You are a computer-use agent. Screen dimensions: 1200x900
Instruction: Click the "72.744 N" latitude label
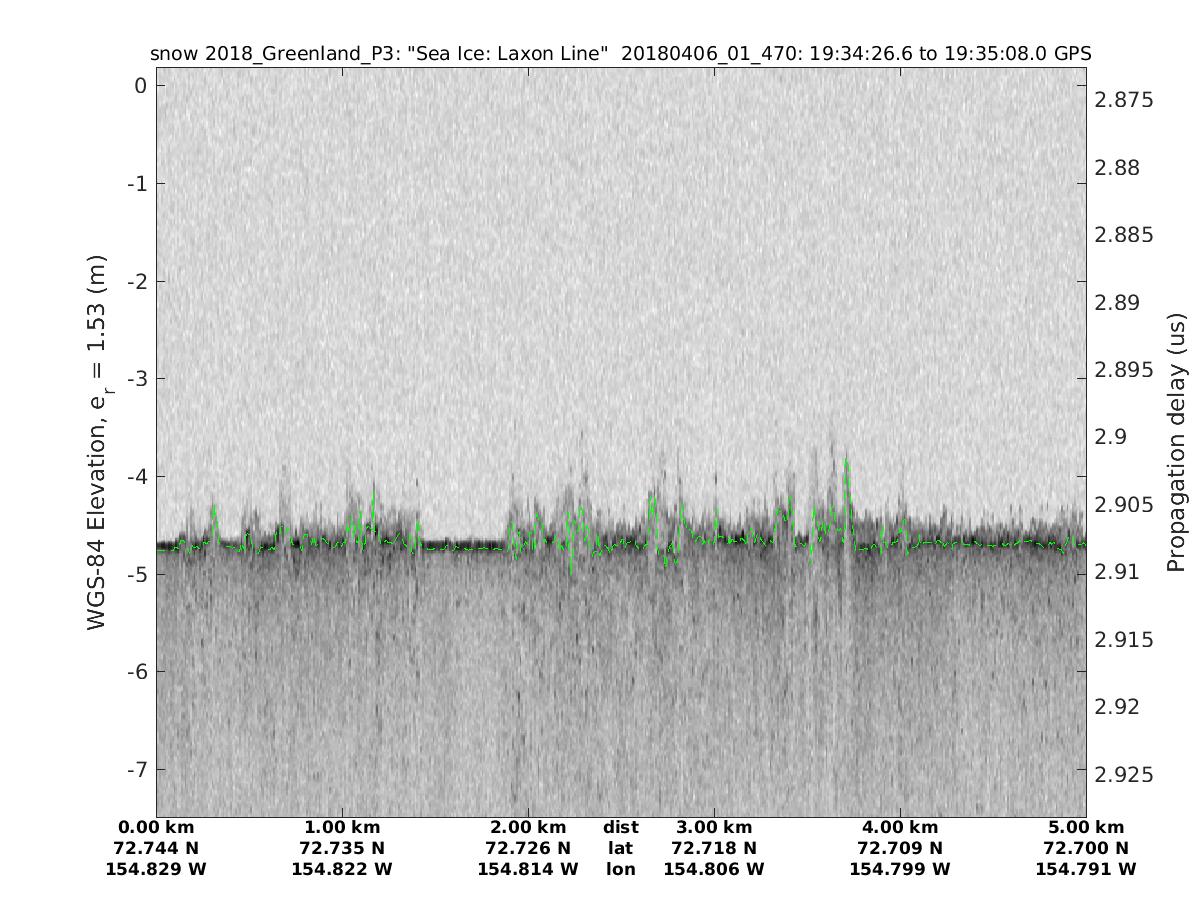(x=156, y=849)
